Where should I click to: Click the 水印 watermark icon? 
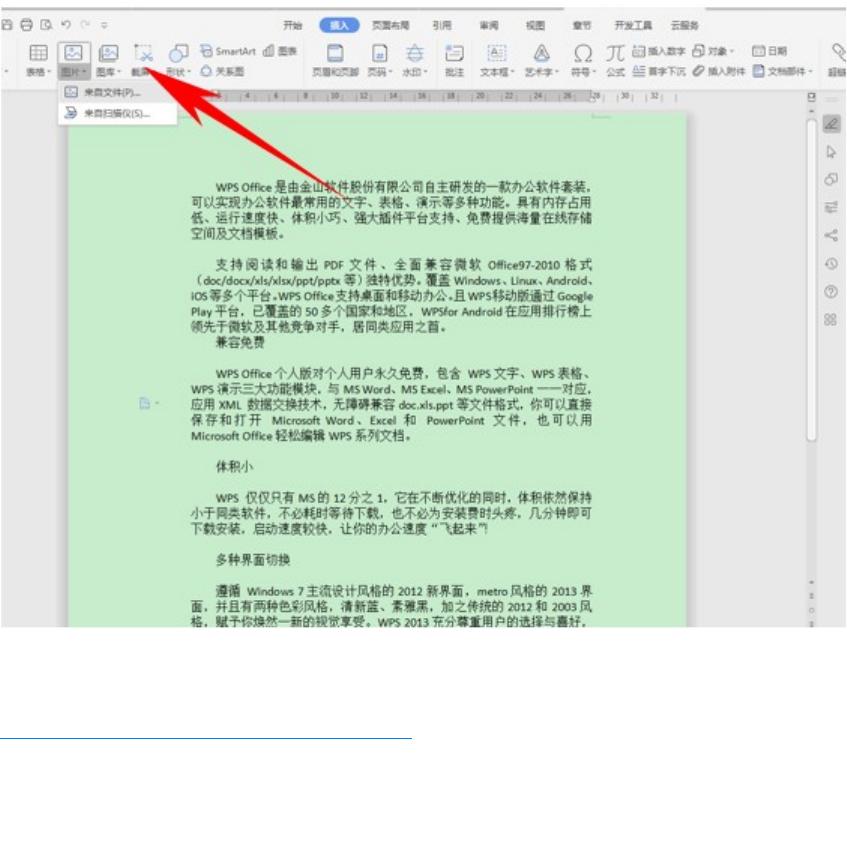coord(415,53)
